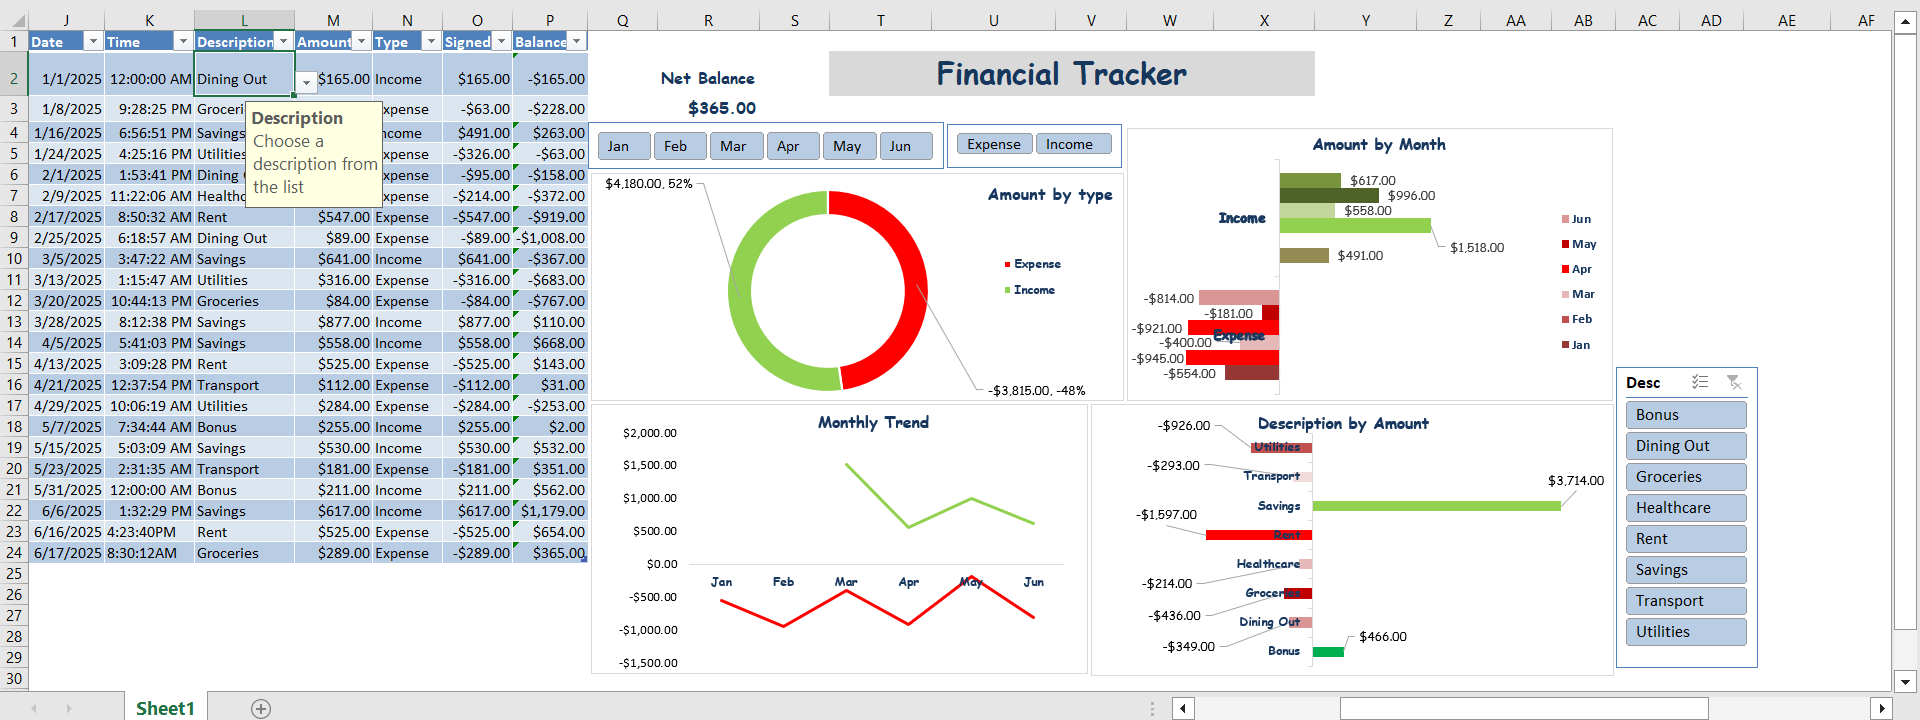Select the column L header
The height and width of the screenshot is (720, 1920).
point(244,20)
